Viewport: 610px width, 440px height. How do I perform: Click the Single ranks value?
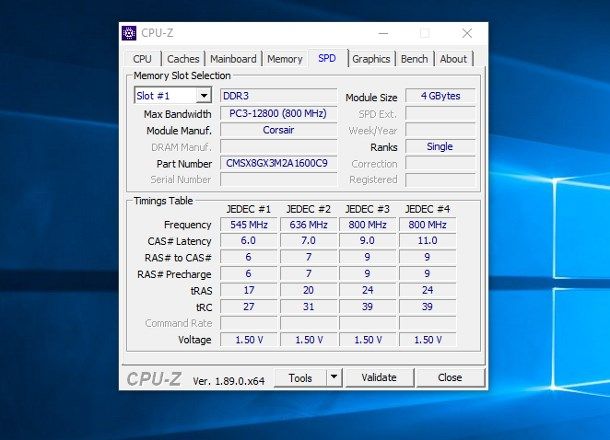point(440,147)
